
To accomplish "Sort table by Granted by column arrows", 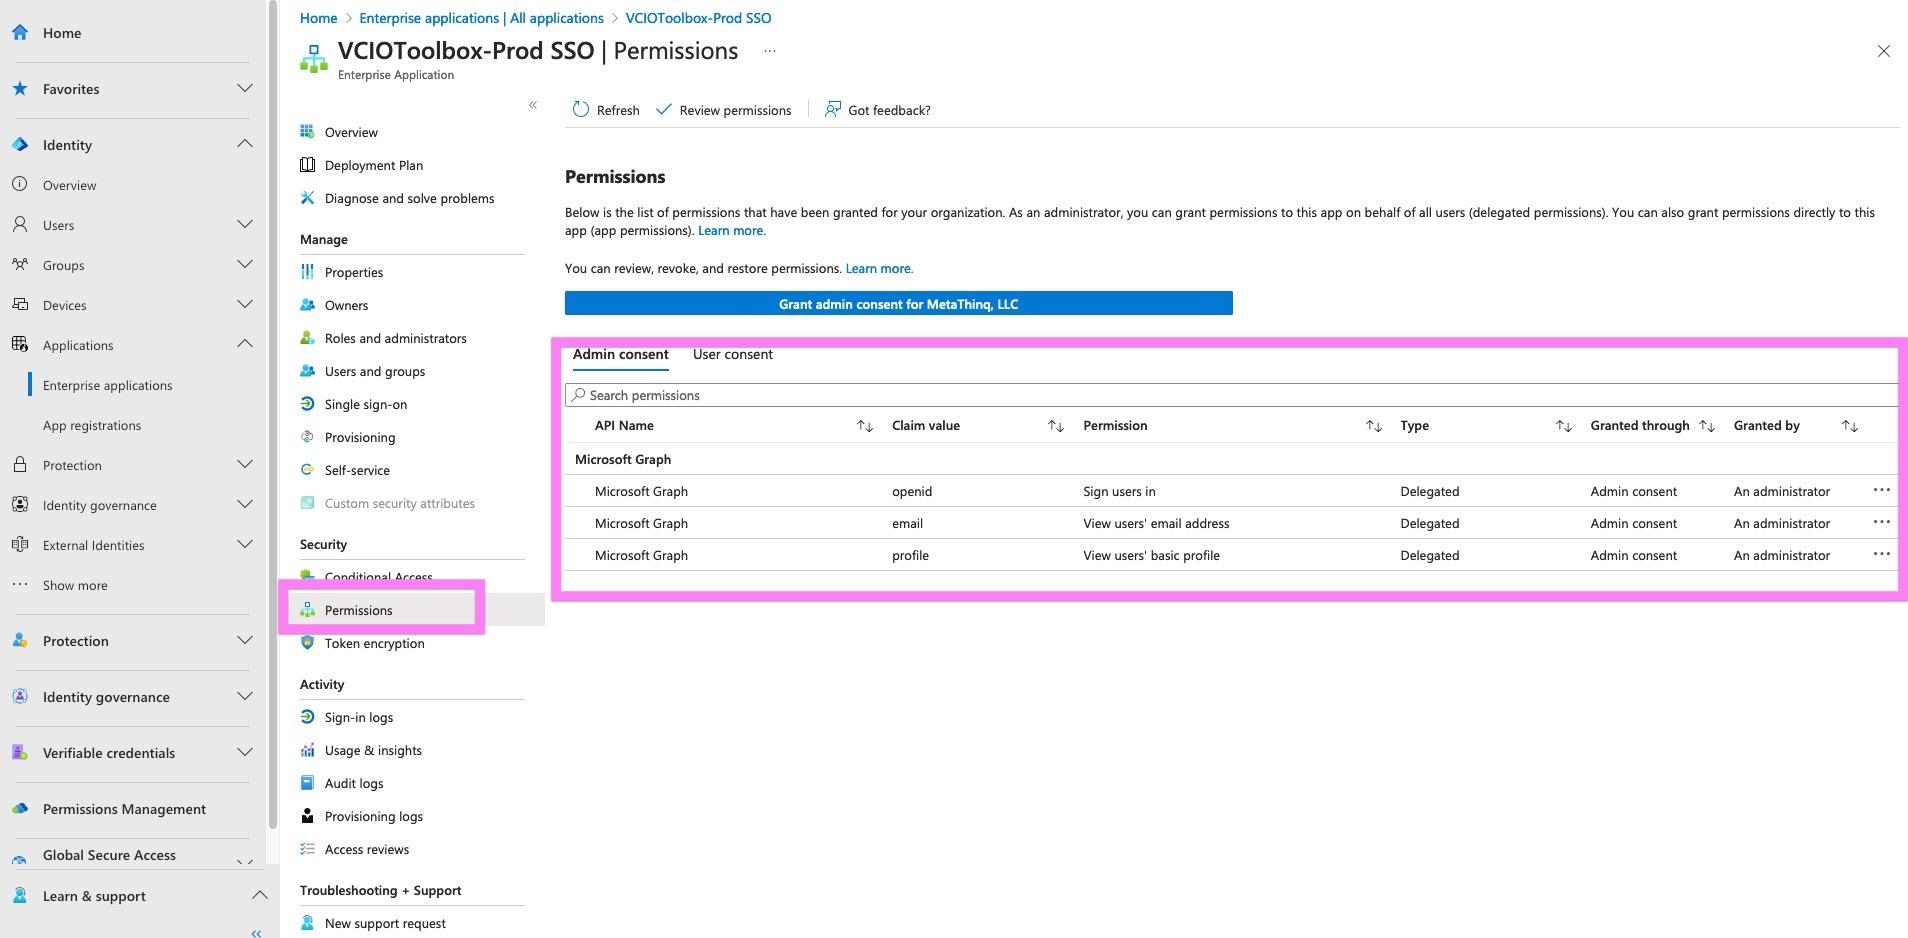I will coord(1850,426).
